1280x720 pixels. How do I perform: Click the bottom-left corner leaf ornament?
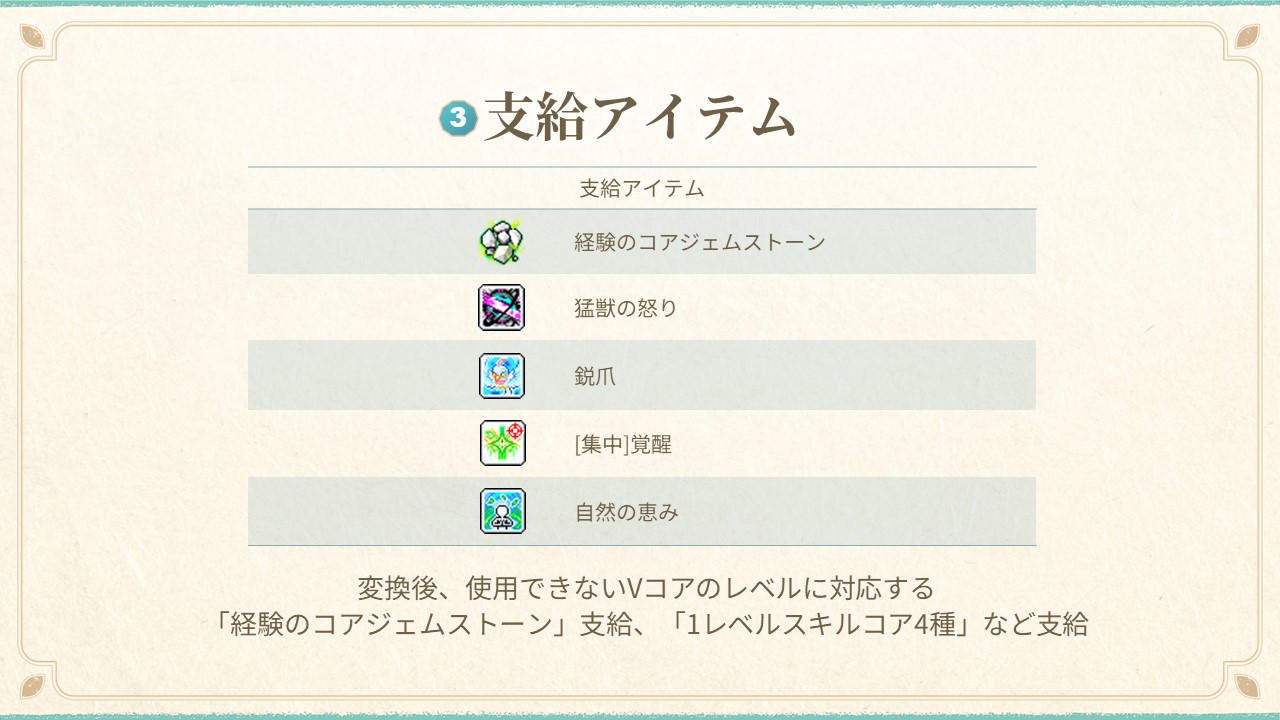(32, 685)
